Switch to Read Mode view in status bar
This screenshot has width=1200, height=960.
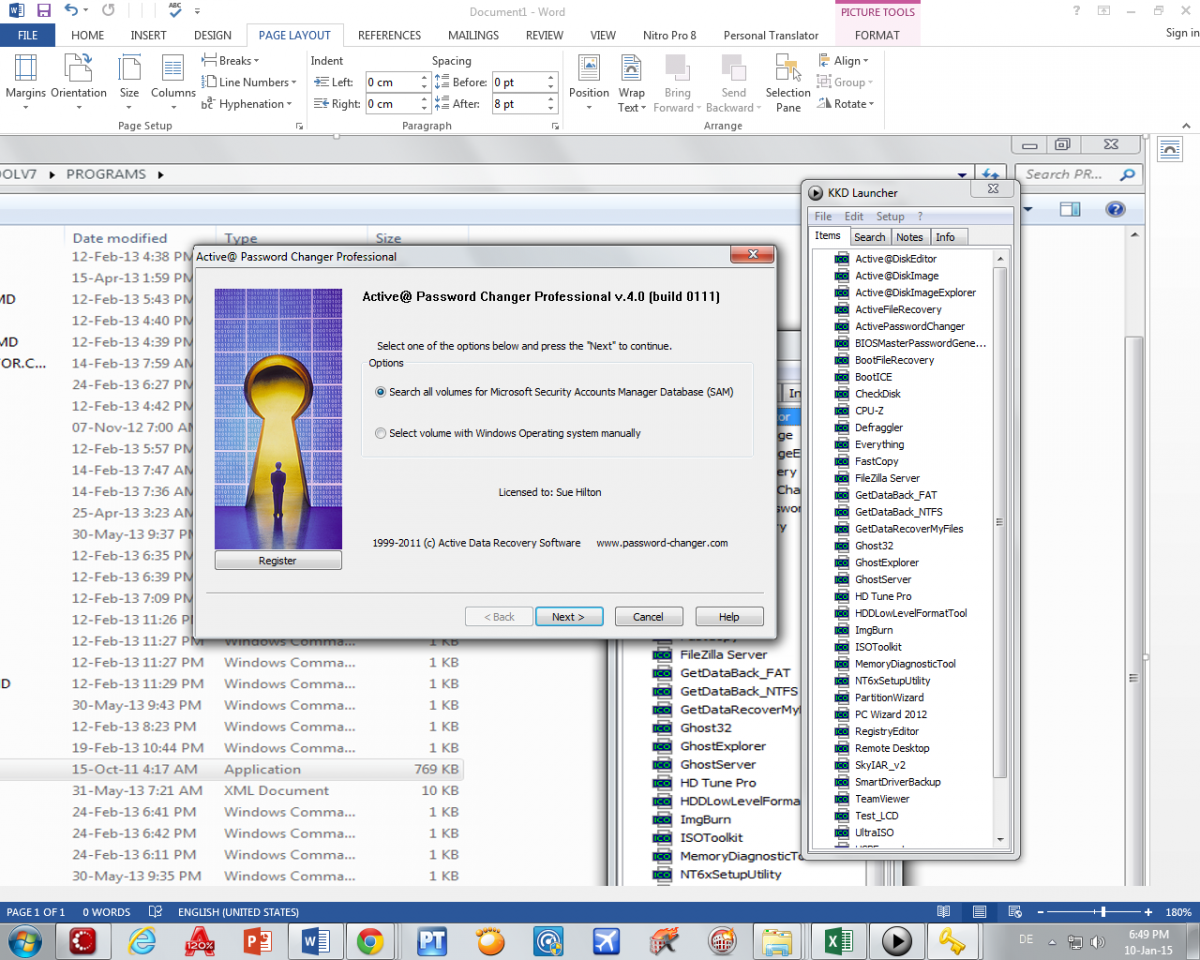pos(943,912)
